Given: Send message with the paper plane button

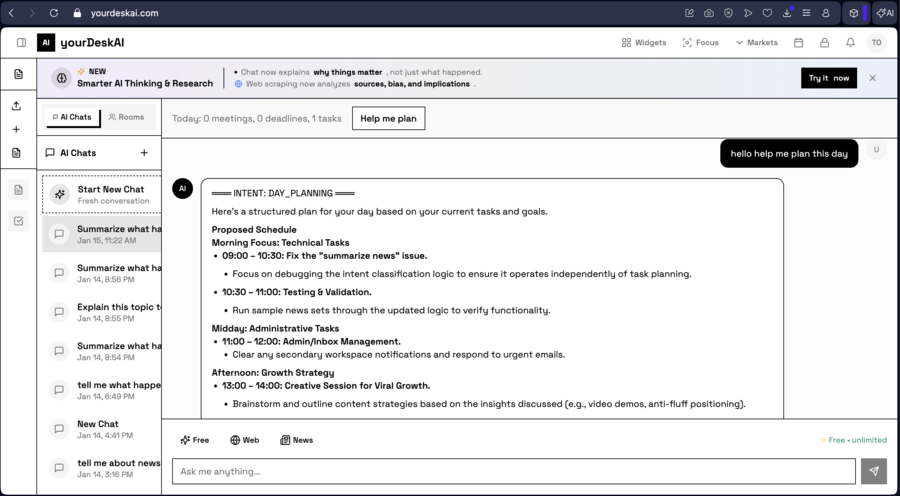Looking at the screenshot, I should click(x=873, y=471).
